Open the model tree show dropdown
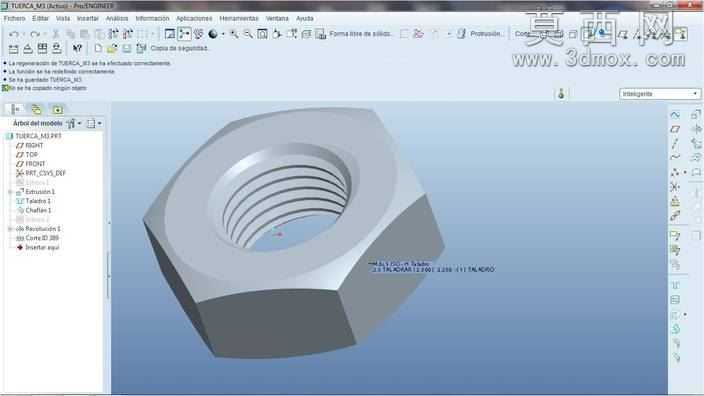Viewport: 704px width, 396px height. pyautogui.click(x=74, y=123)
